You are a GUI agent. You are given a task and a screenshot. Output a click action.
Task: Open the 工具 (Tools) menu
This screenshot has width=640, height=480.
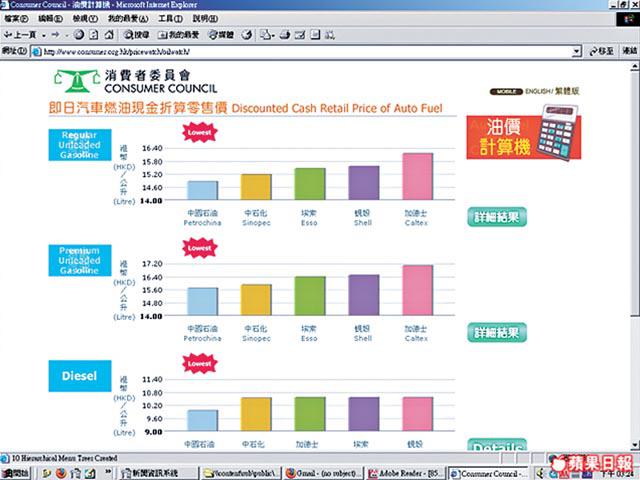pos(170,19)
